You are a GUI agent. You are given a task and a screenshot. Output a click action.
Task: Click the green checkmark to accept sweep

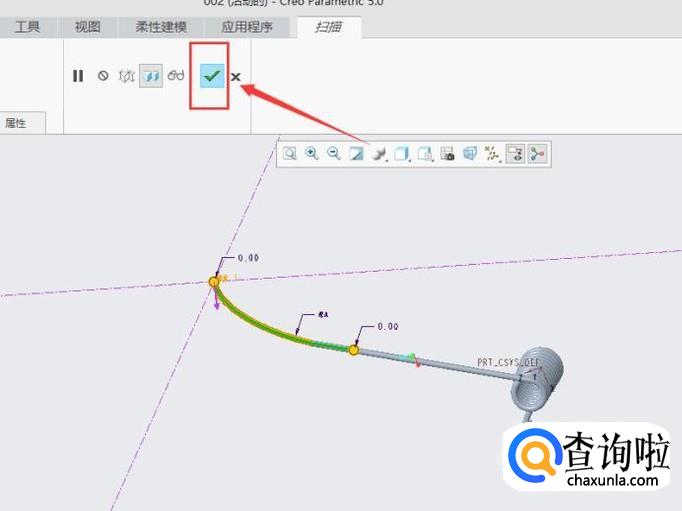(x=211, y=76)
